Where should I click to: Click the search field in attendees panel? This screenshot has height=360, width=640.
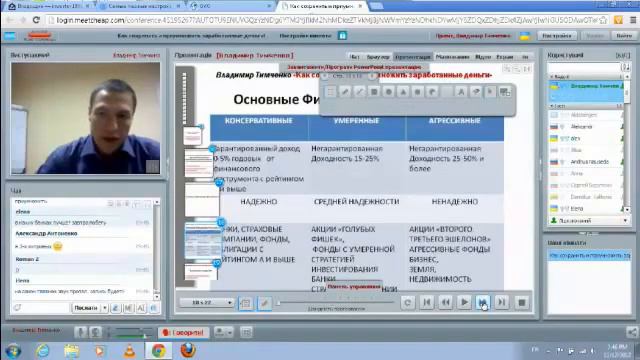(x=584, y=67)
